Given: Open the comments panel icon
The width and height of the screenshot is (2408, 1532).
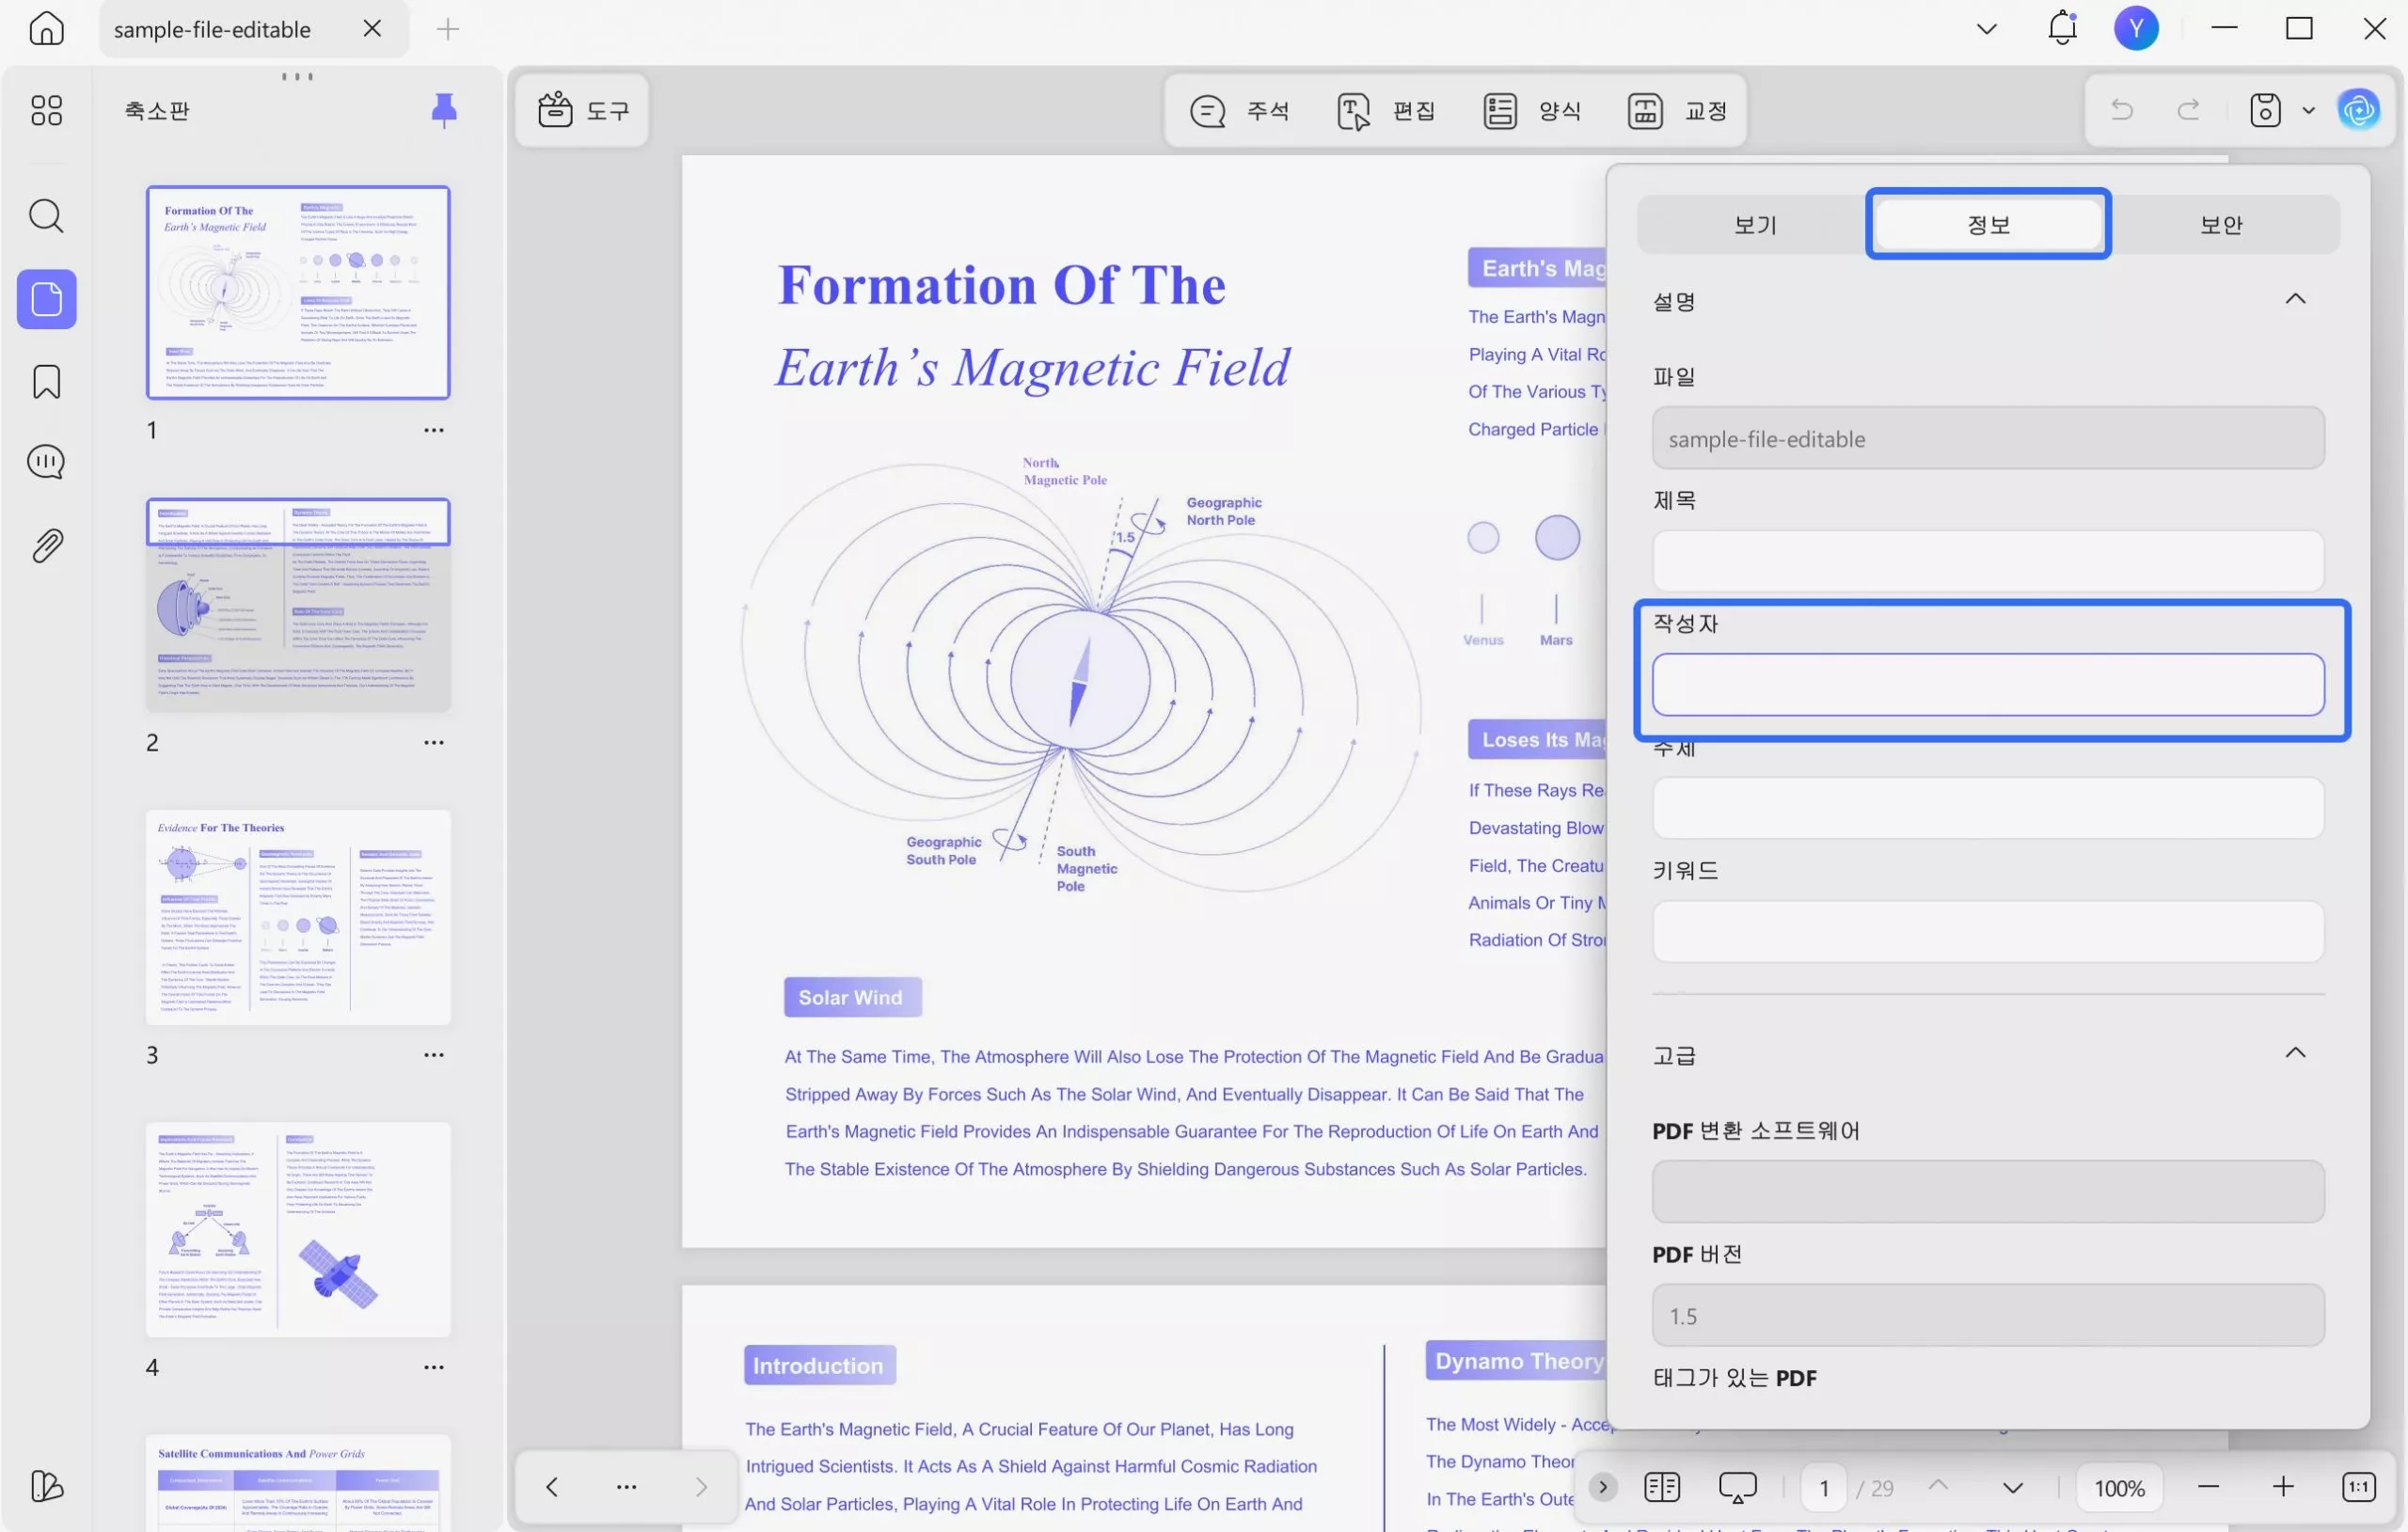Looking at the screenshot, I should (46, 462).
